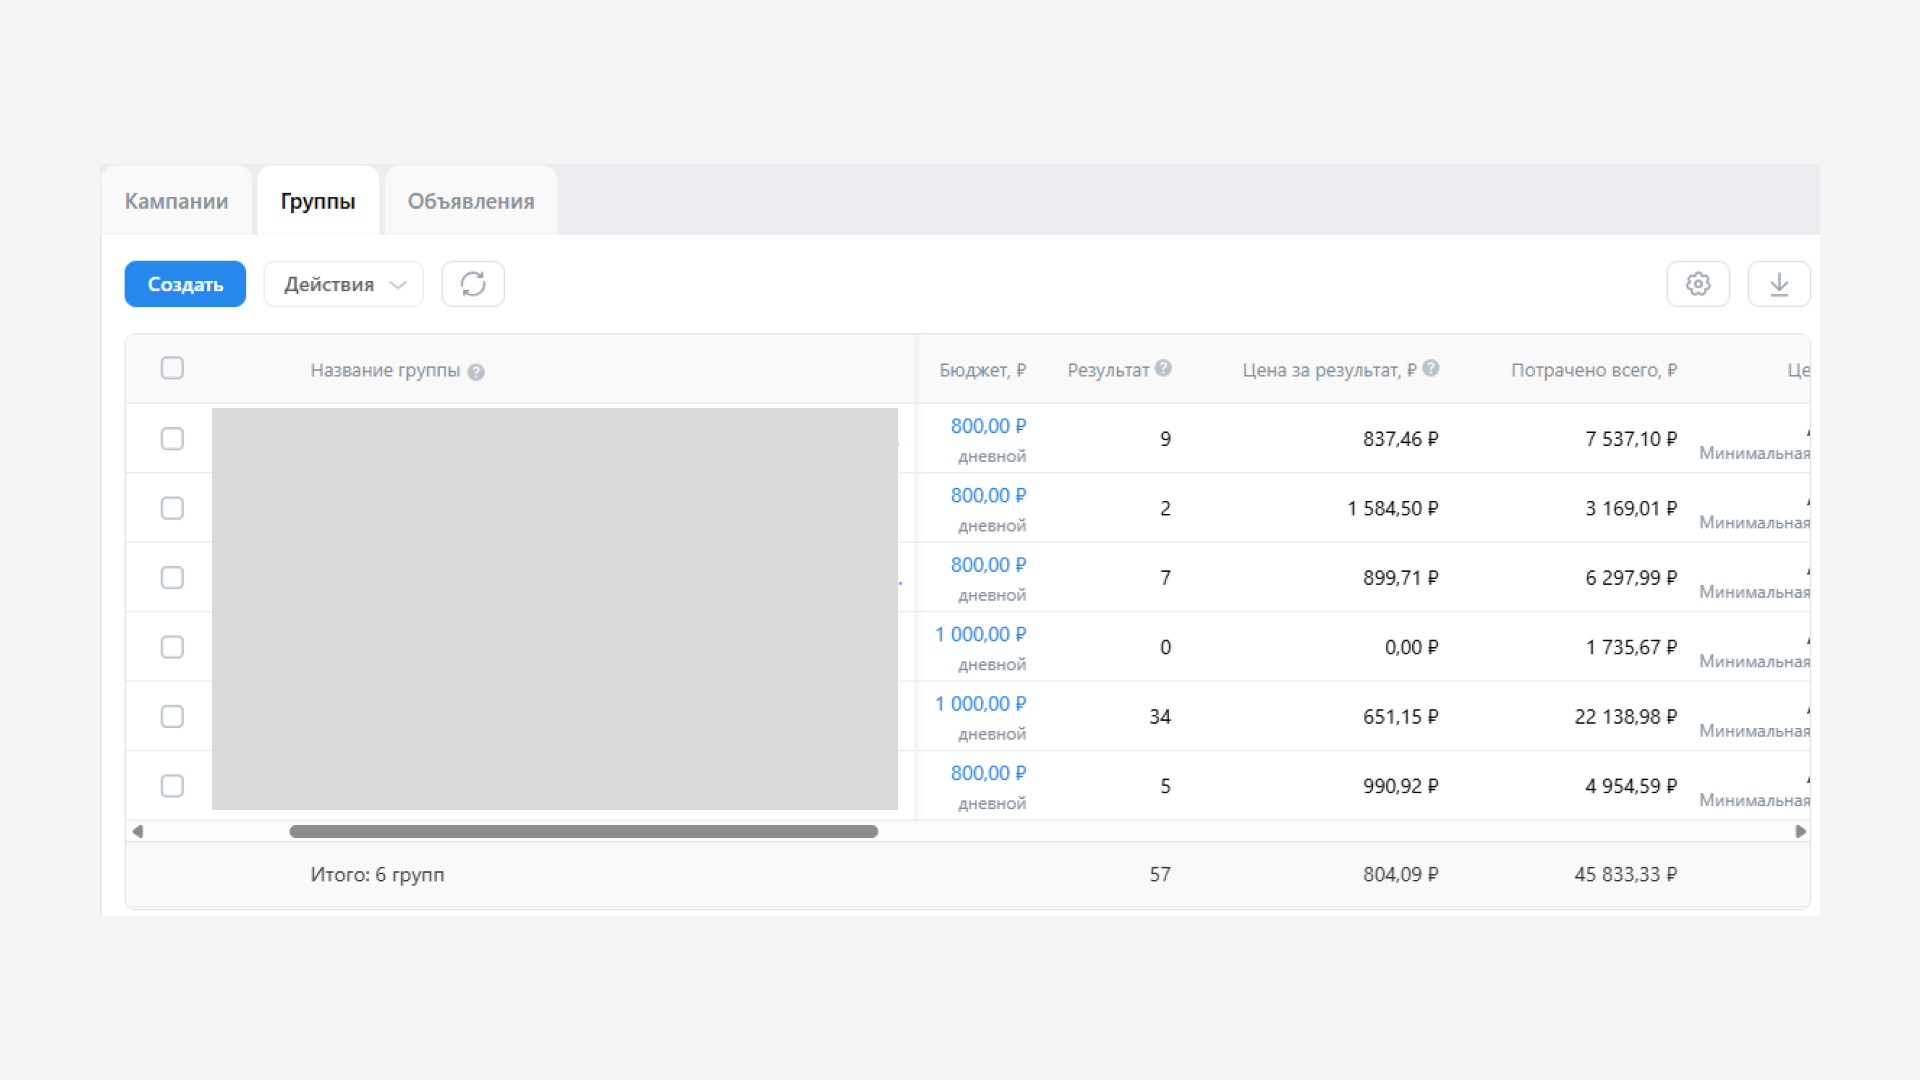The image size is (1920, 1080).
Task: Toggle the select-all header checkbox
Action: click(x=172, y=368)
